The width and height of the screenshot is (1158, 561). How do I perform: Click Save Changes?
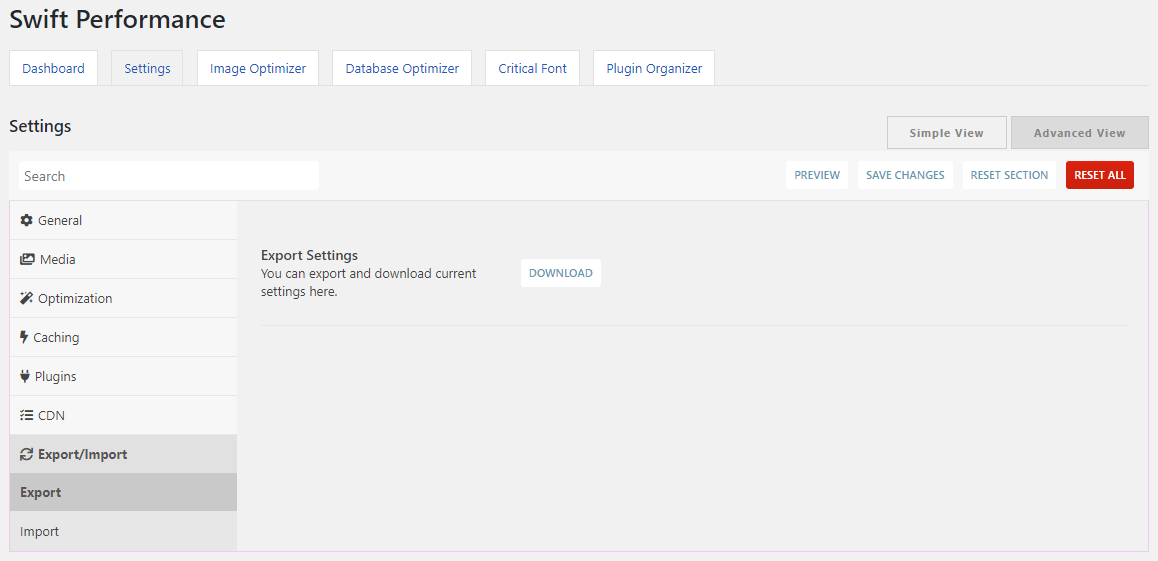pyautogui.click(x=905, y=175)
